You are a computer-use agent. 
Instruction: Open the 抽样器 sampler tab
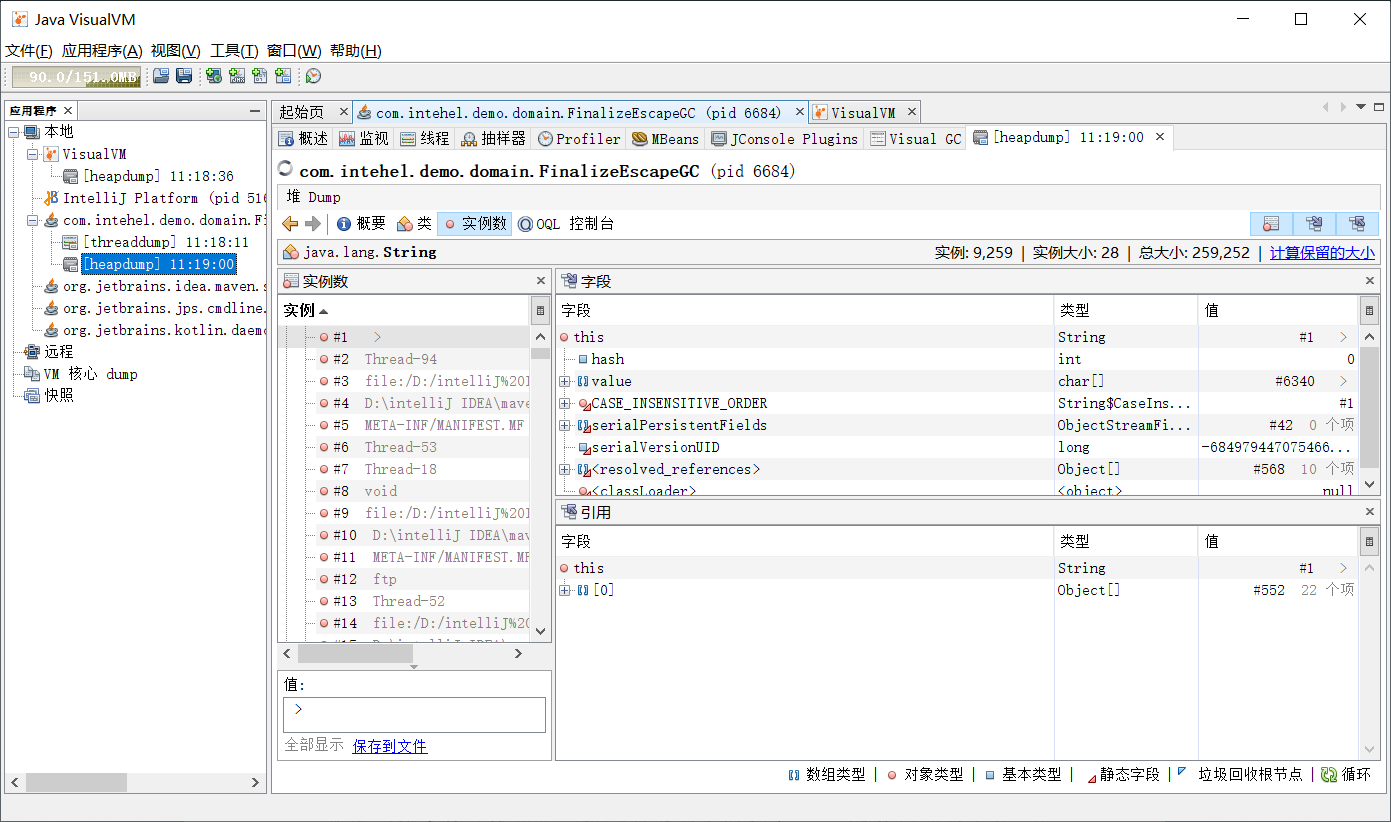494,139
